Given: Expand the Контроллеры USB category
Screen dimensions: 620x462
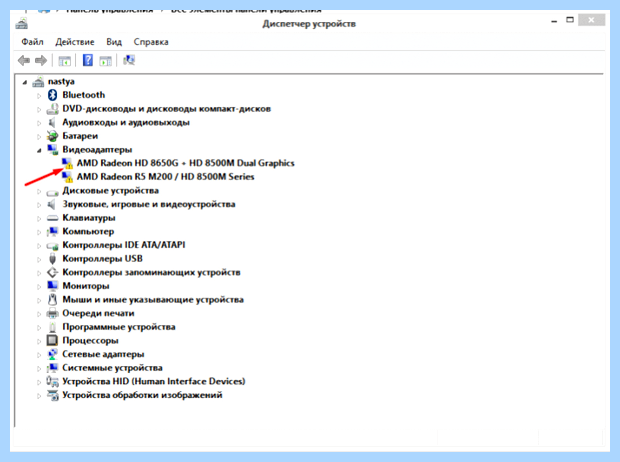Looking at the screenshot, I should [39, 259].
